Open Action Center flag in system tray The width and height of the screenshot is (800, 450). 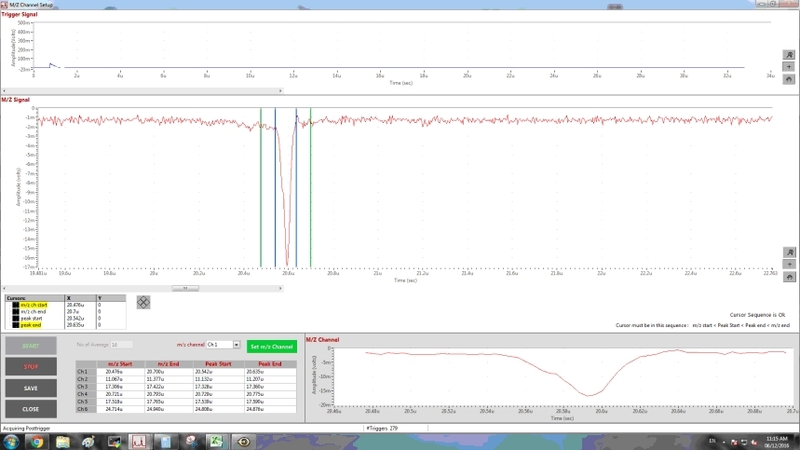734,442
